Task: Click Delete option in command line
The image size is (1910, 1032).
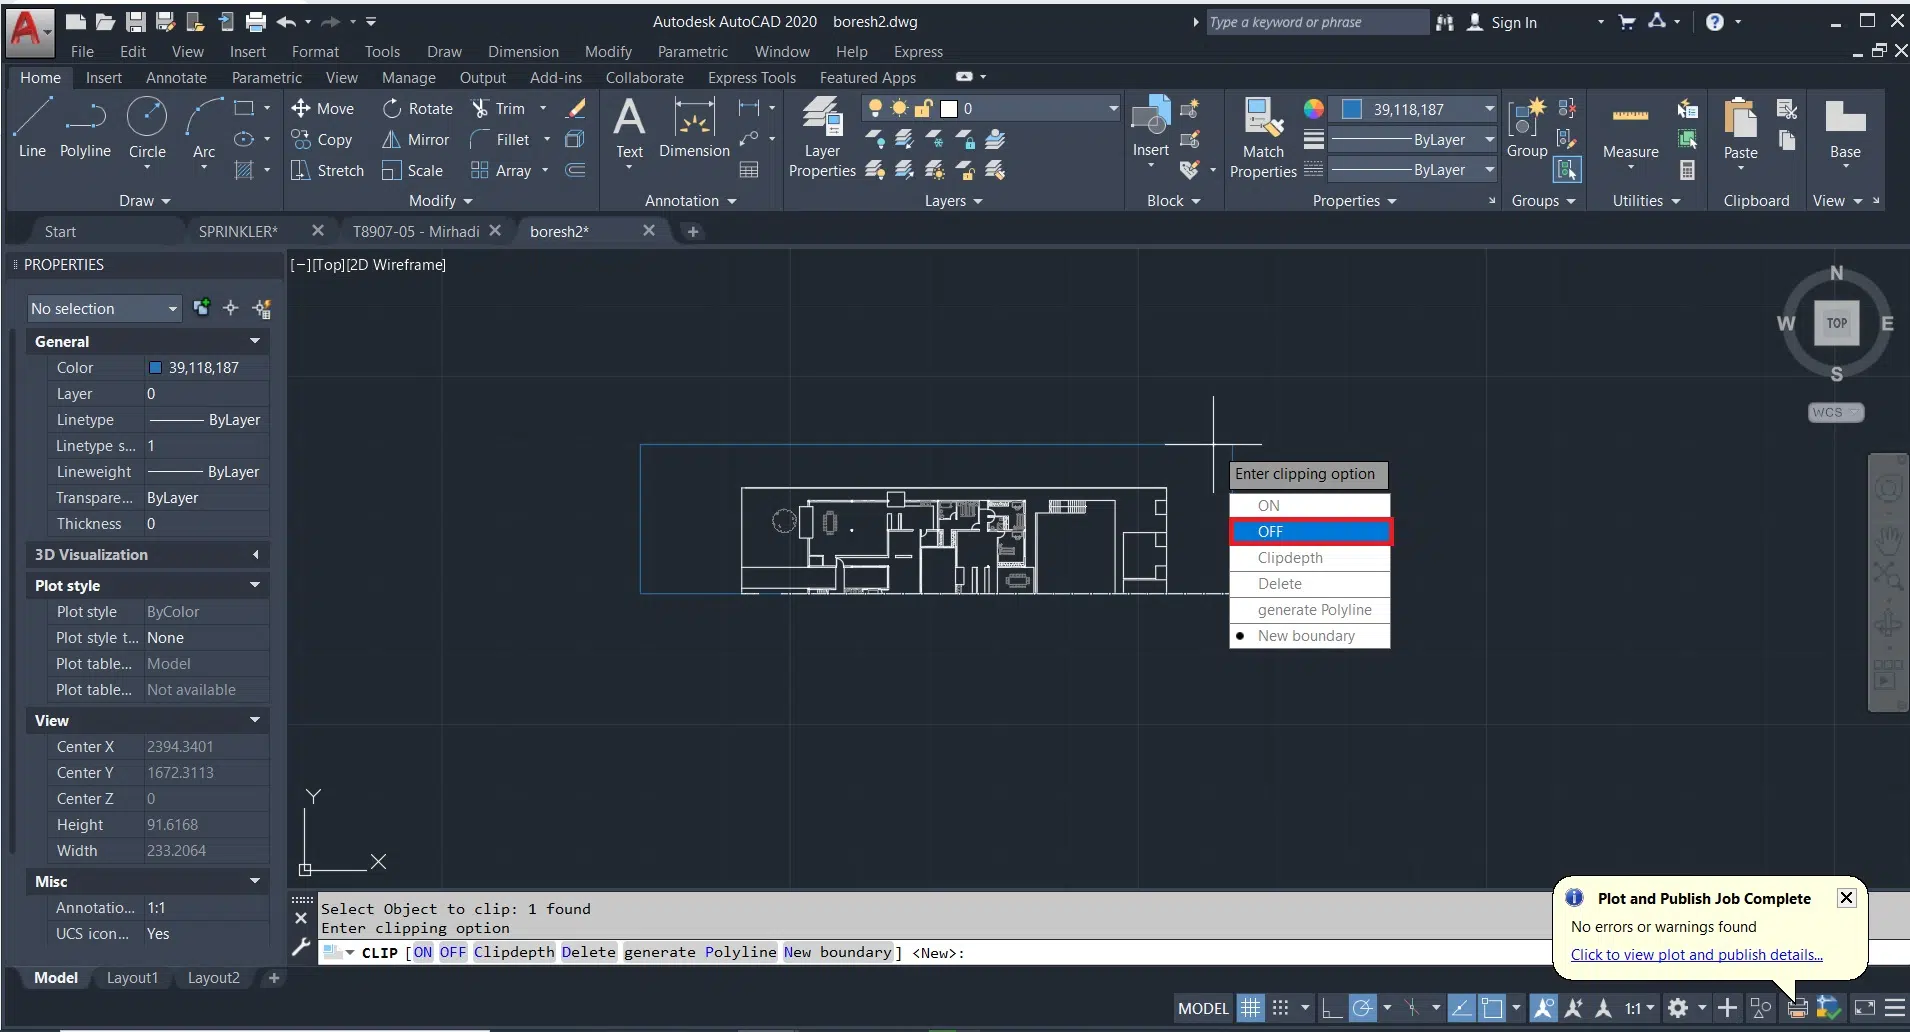Action: click(588, 952)
